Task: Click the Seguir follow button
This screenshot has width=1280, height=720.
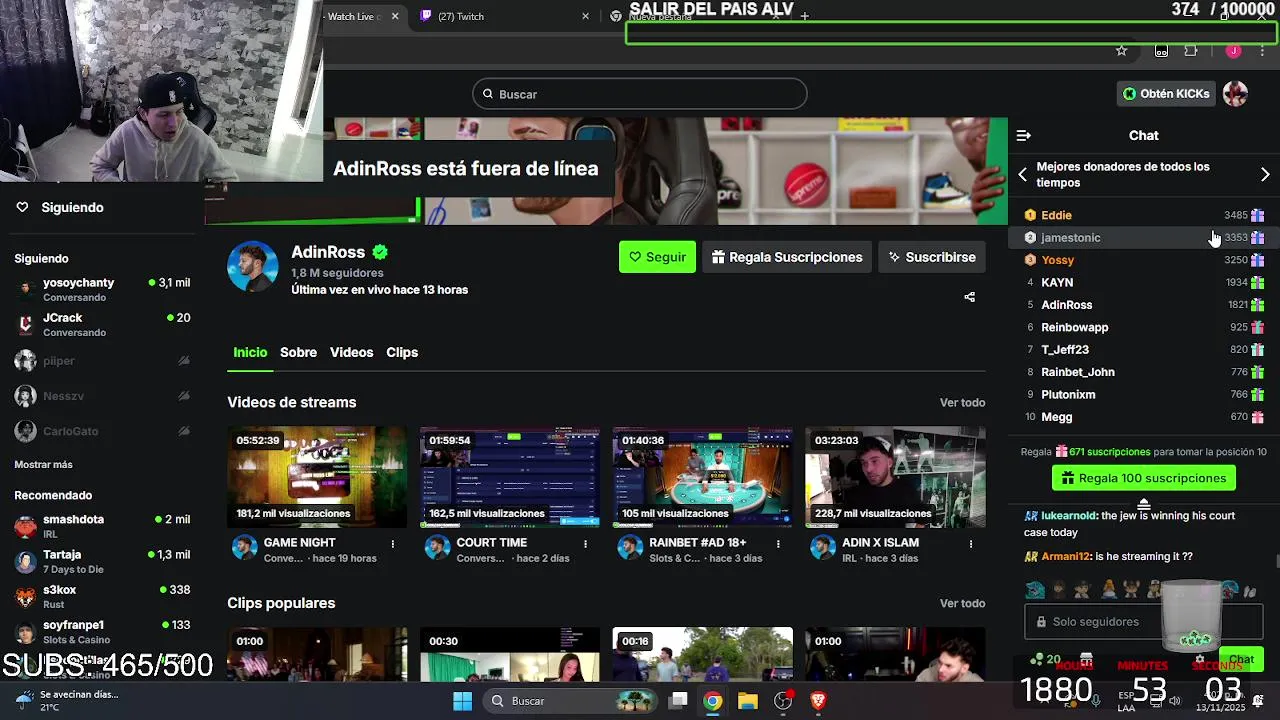Action: pos(657,257)
